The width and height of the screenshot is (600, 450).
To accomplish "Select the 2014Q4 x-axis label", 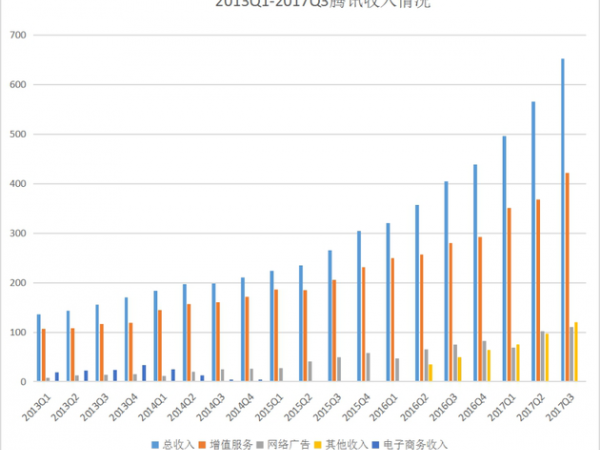I will point(241,407).
